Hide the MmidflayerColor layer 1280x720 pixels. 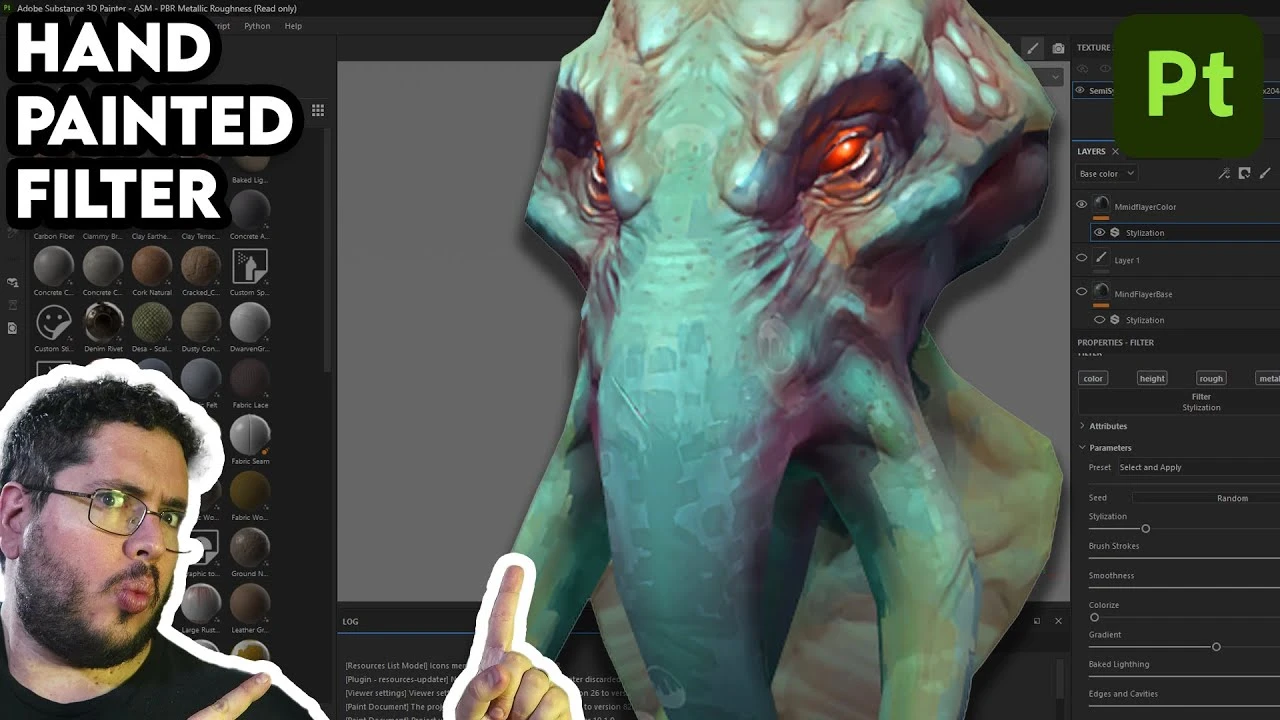pos(1081,205)
